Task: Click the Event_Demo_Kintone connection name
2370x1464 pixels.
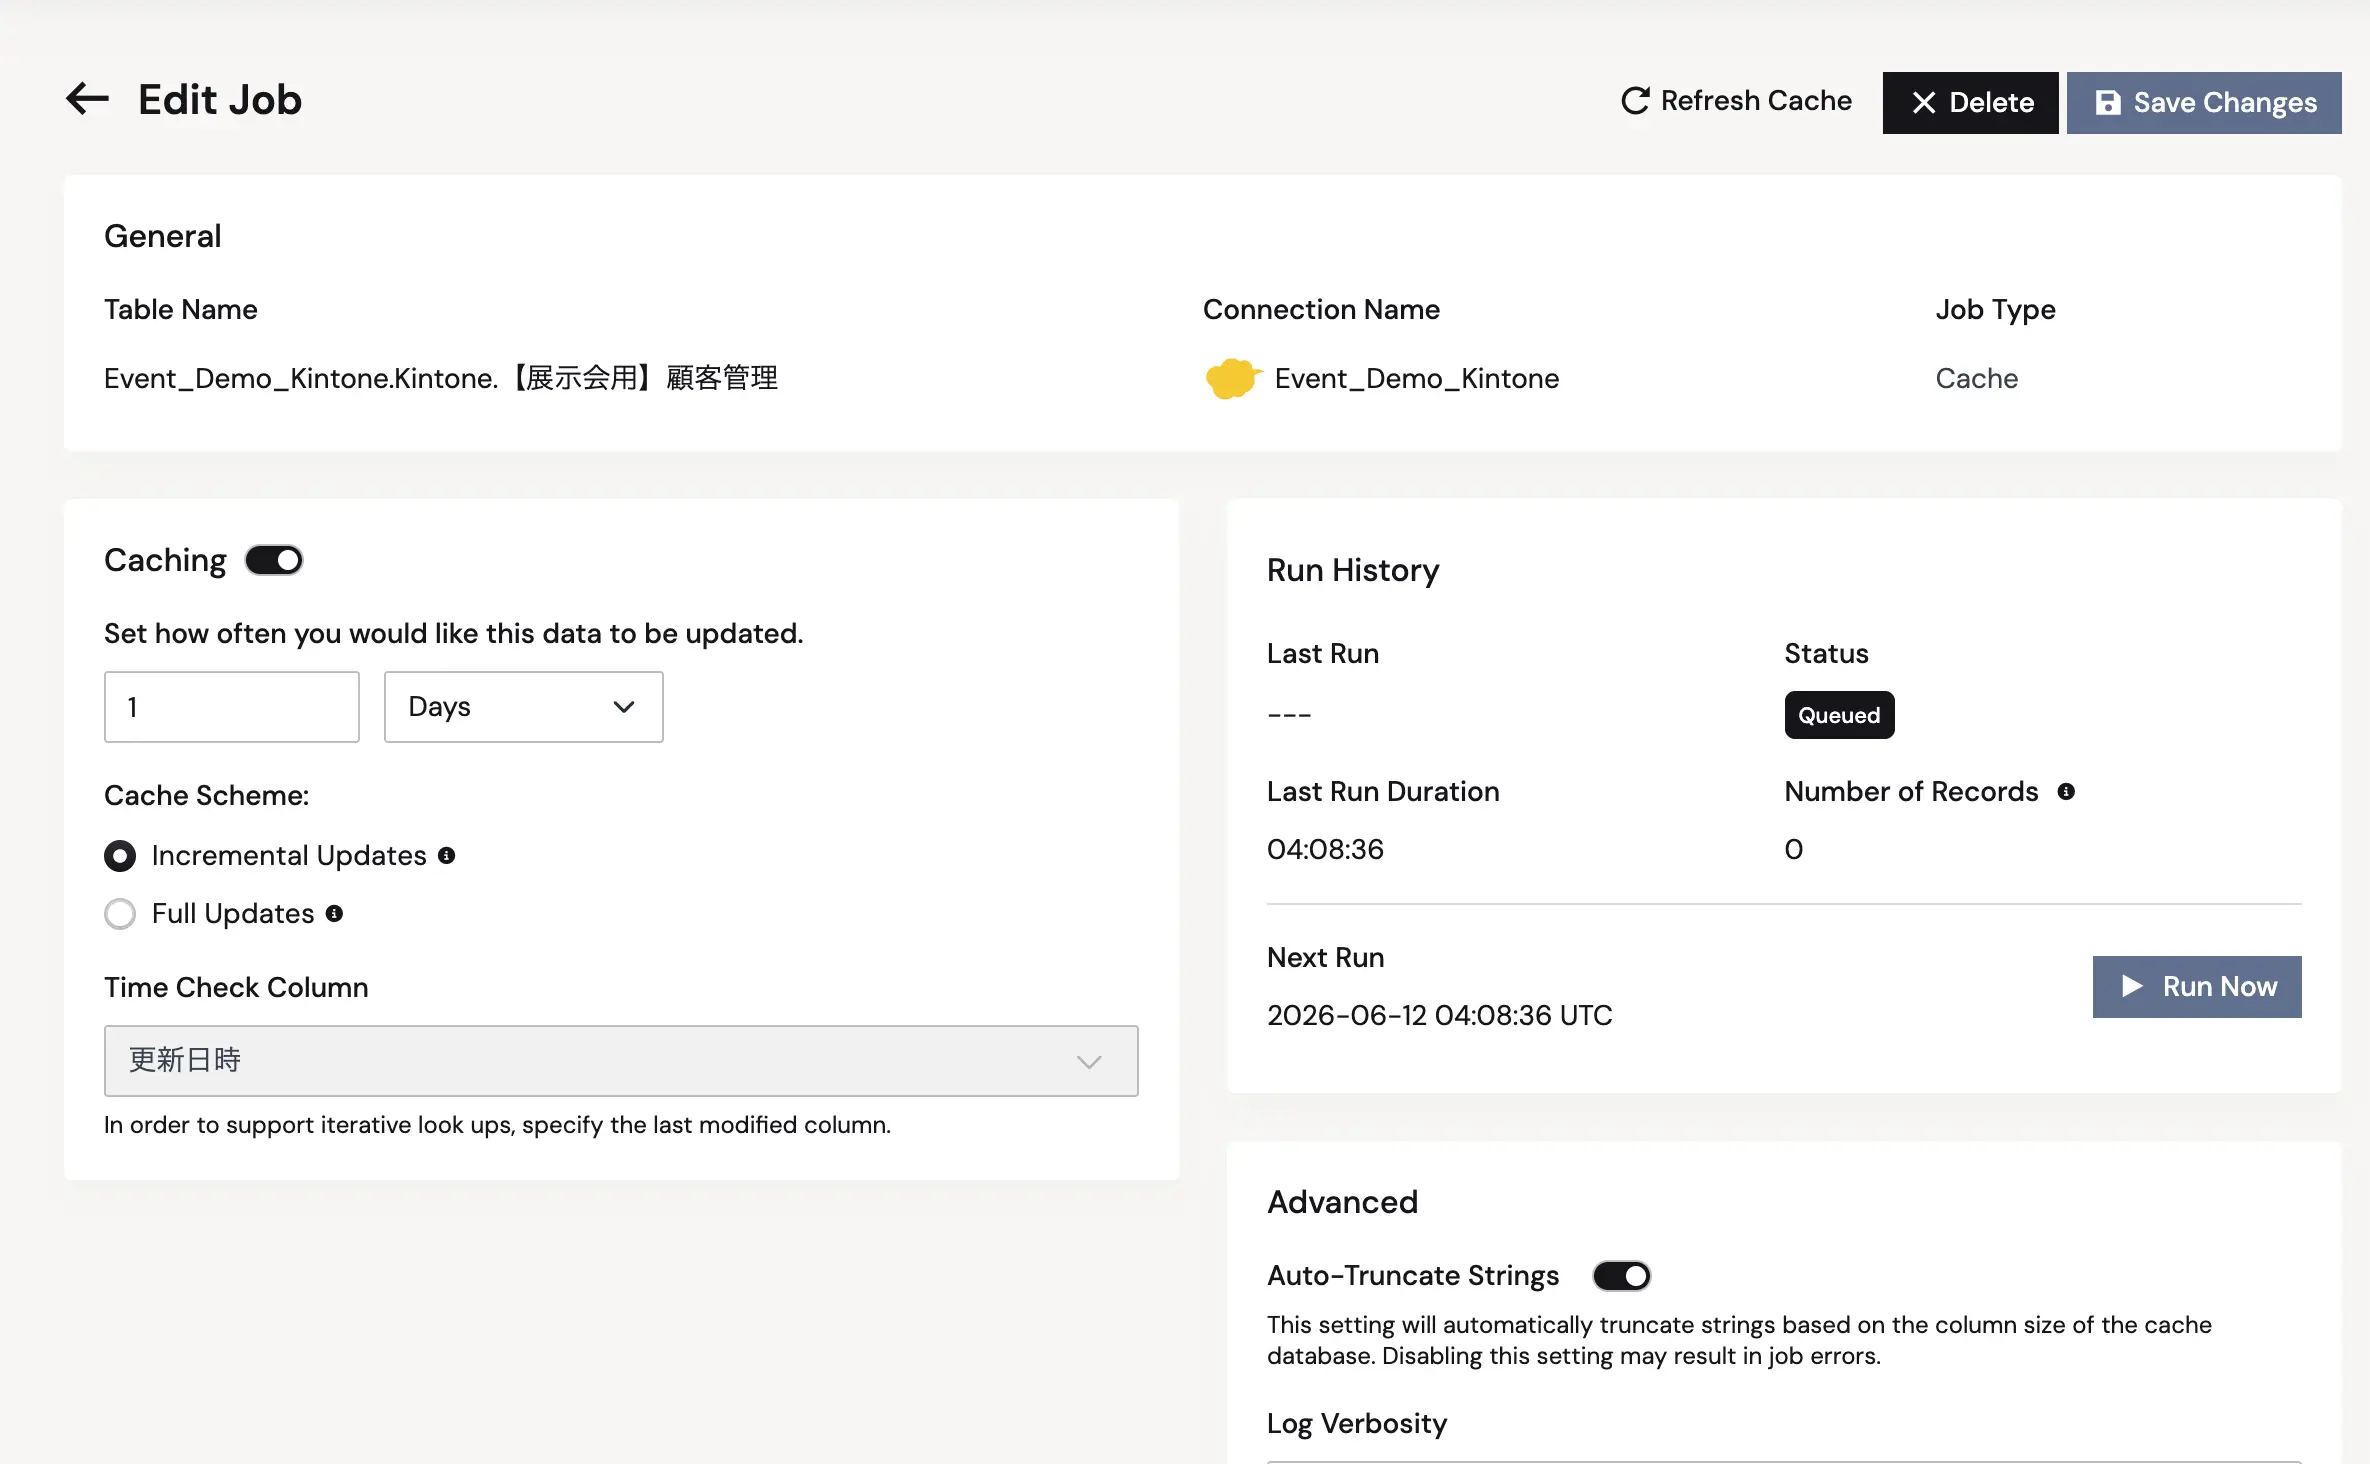Action: coord(1417,379)
